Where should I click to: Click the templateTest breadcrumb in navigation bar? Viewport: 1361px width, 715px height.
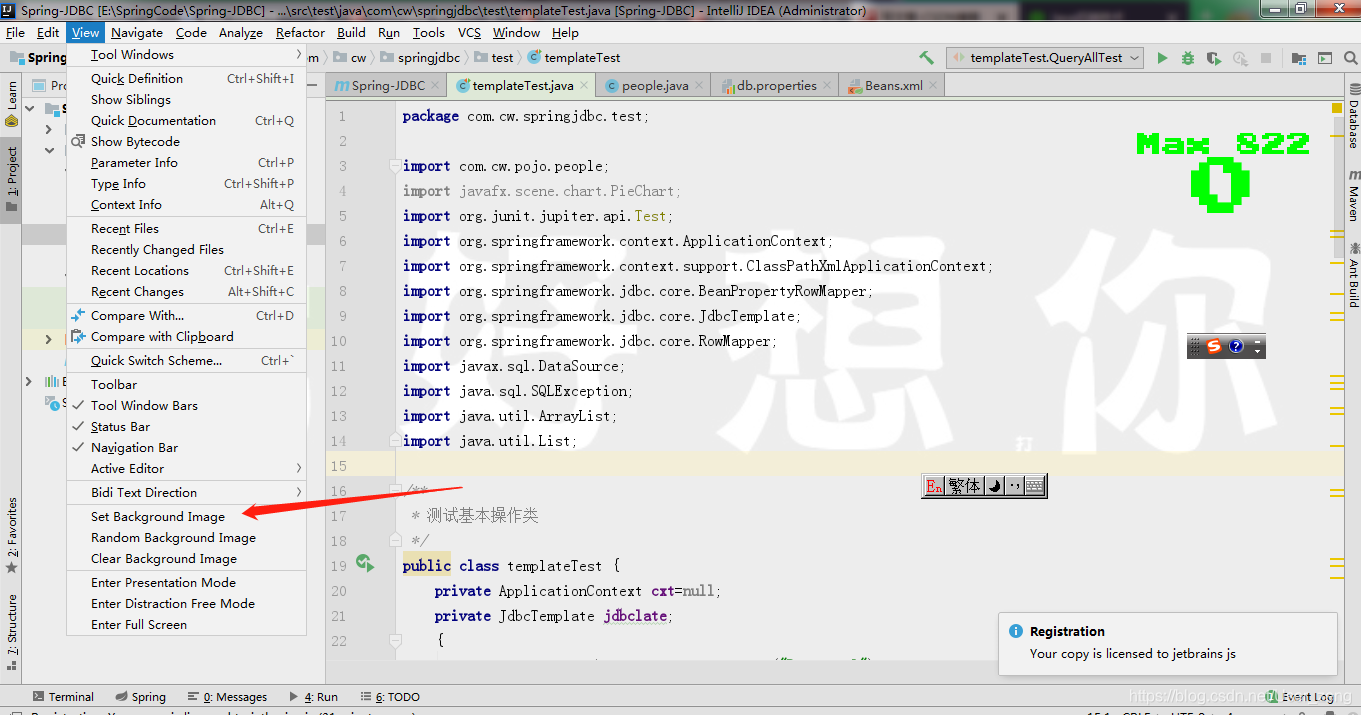[x=574, y=58]
